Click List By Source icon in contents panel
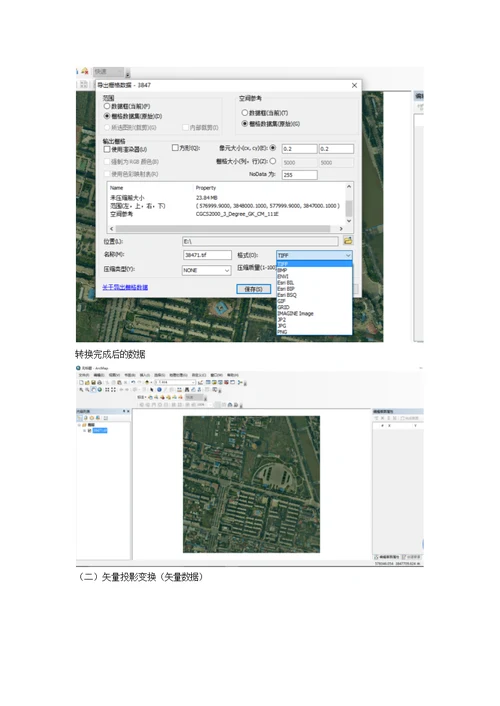The width and height of the screenshot is (500, 706). coord(86,418)
